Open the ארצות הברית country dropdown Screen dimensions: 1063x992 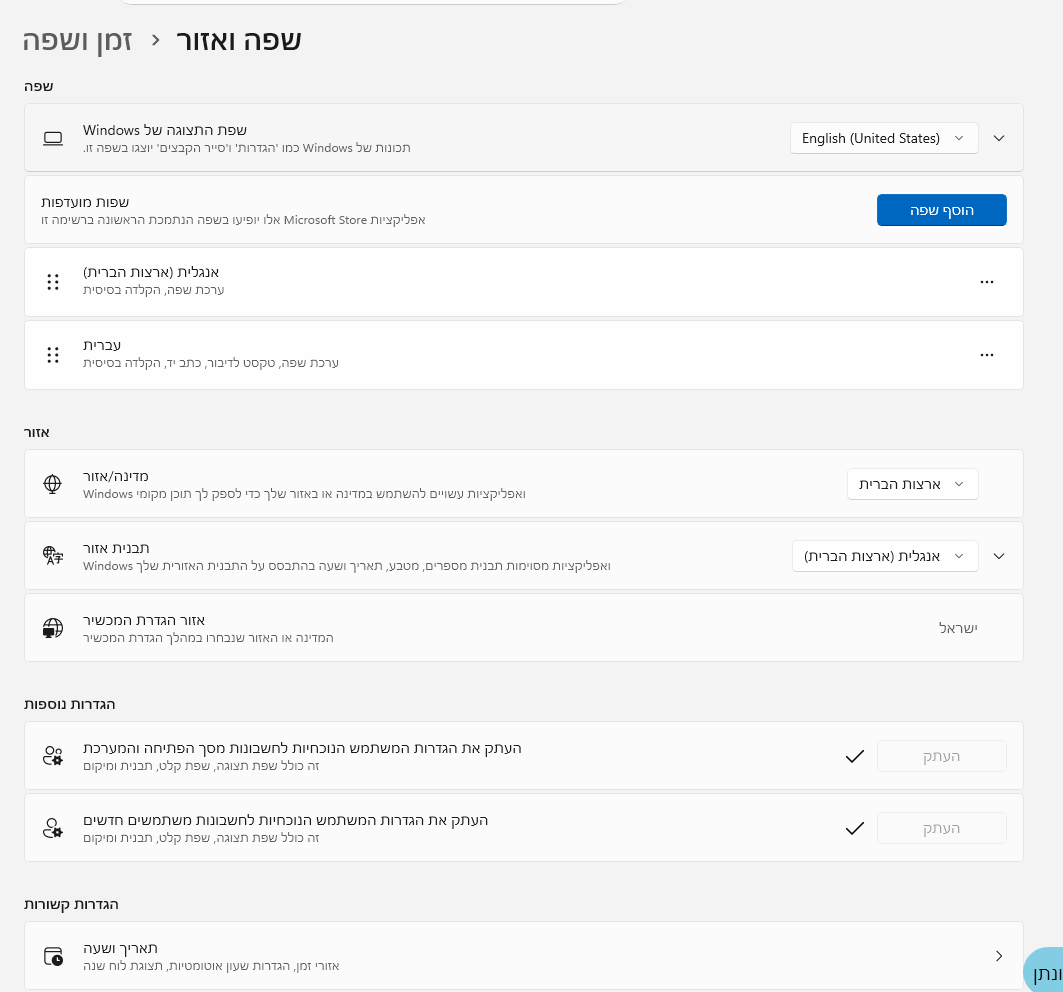pyautogui.click(x=912, y=484)
